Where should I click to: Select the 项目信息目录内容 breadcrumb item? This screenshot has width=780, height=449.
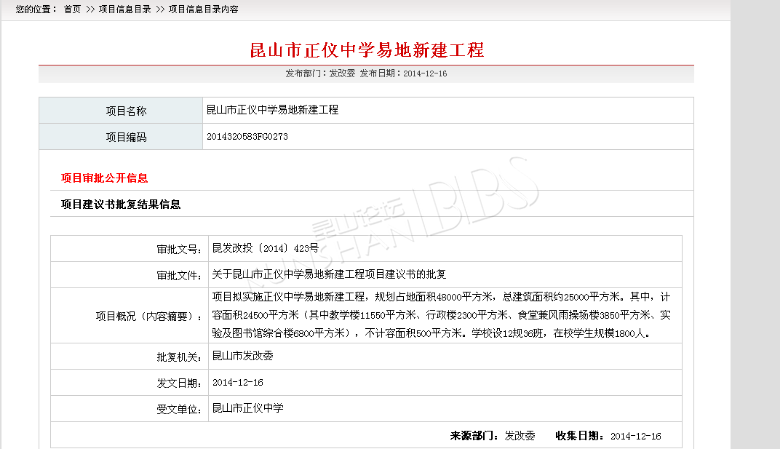(x=203, y=8)
